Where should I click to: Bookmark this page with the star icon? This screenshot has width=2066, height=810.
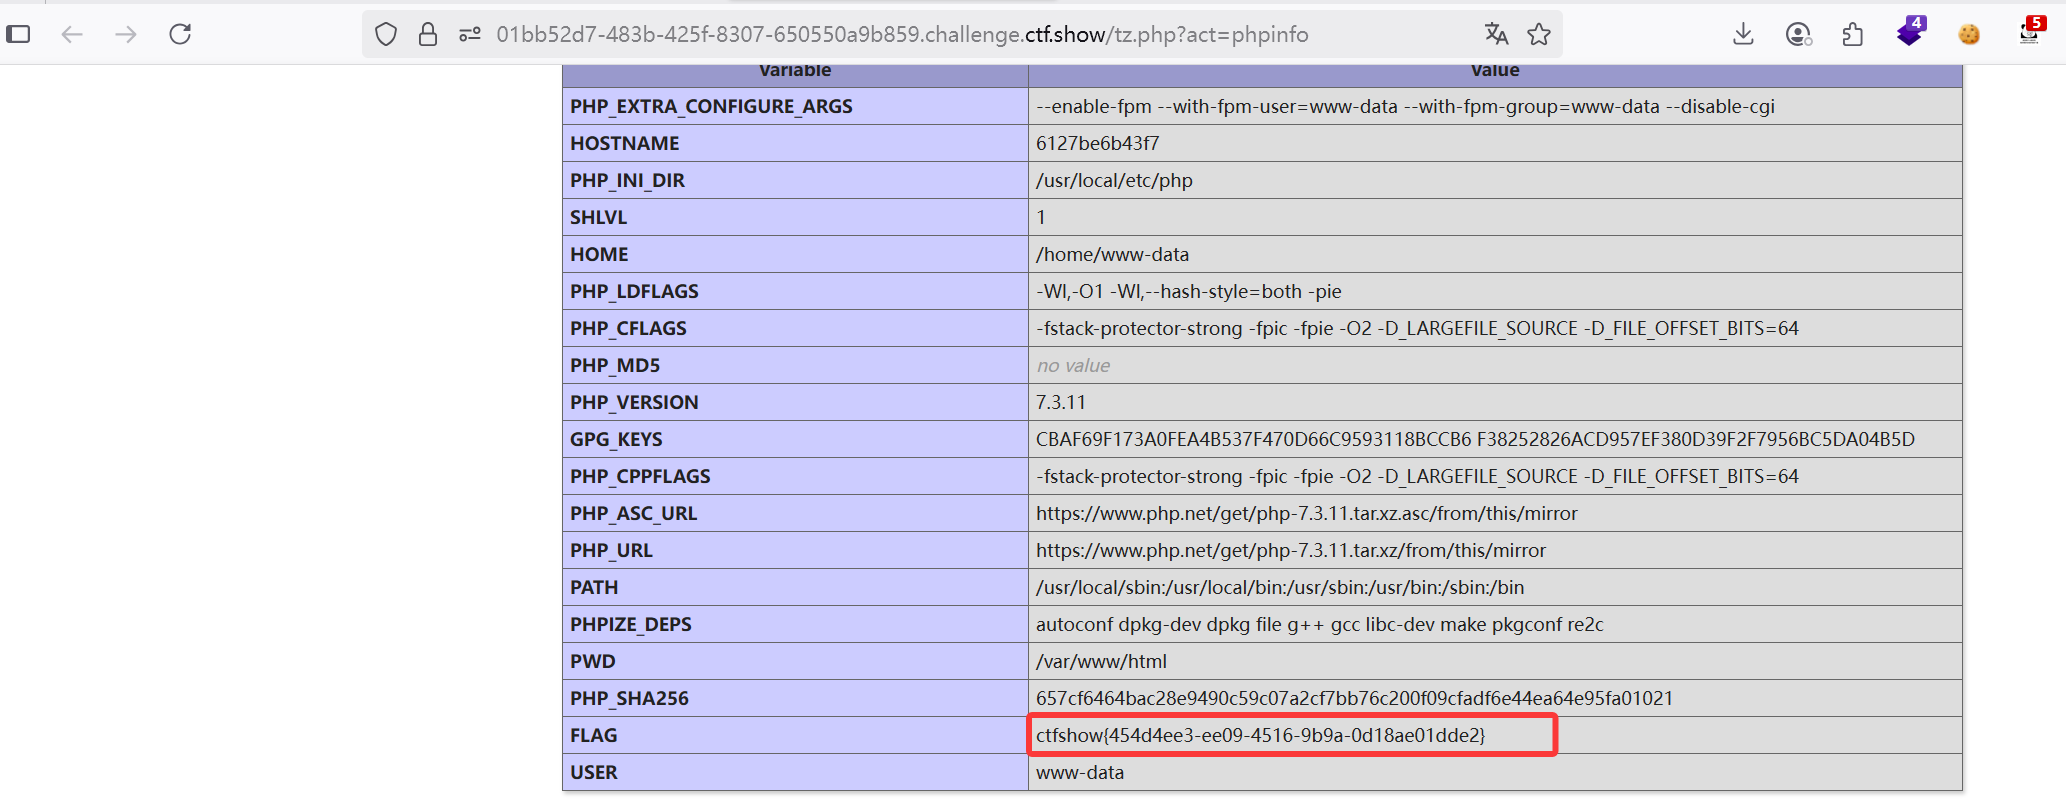[x=1539, y=35]
